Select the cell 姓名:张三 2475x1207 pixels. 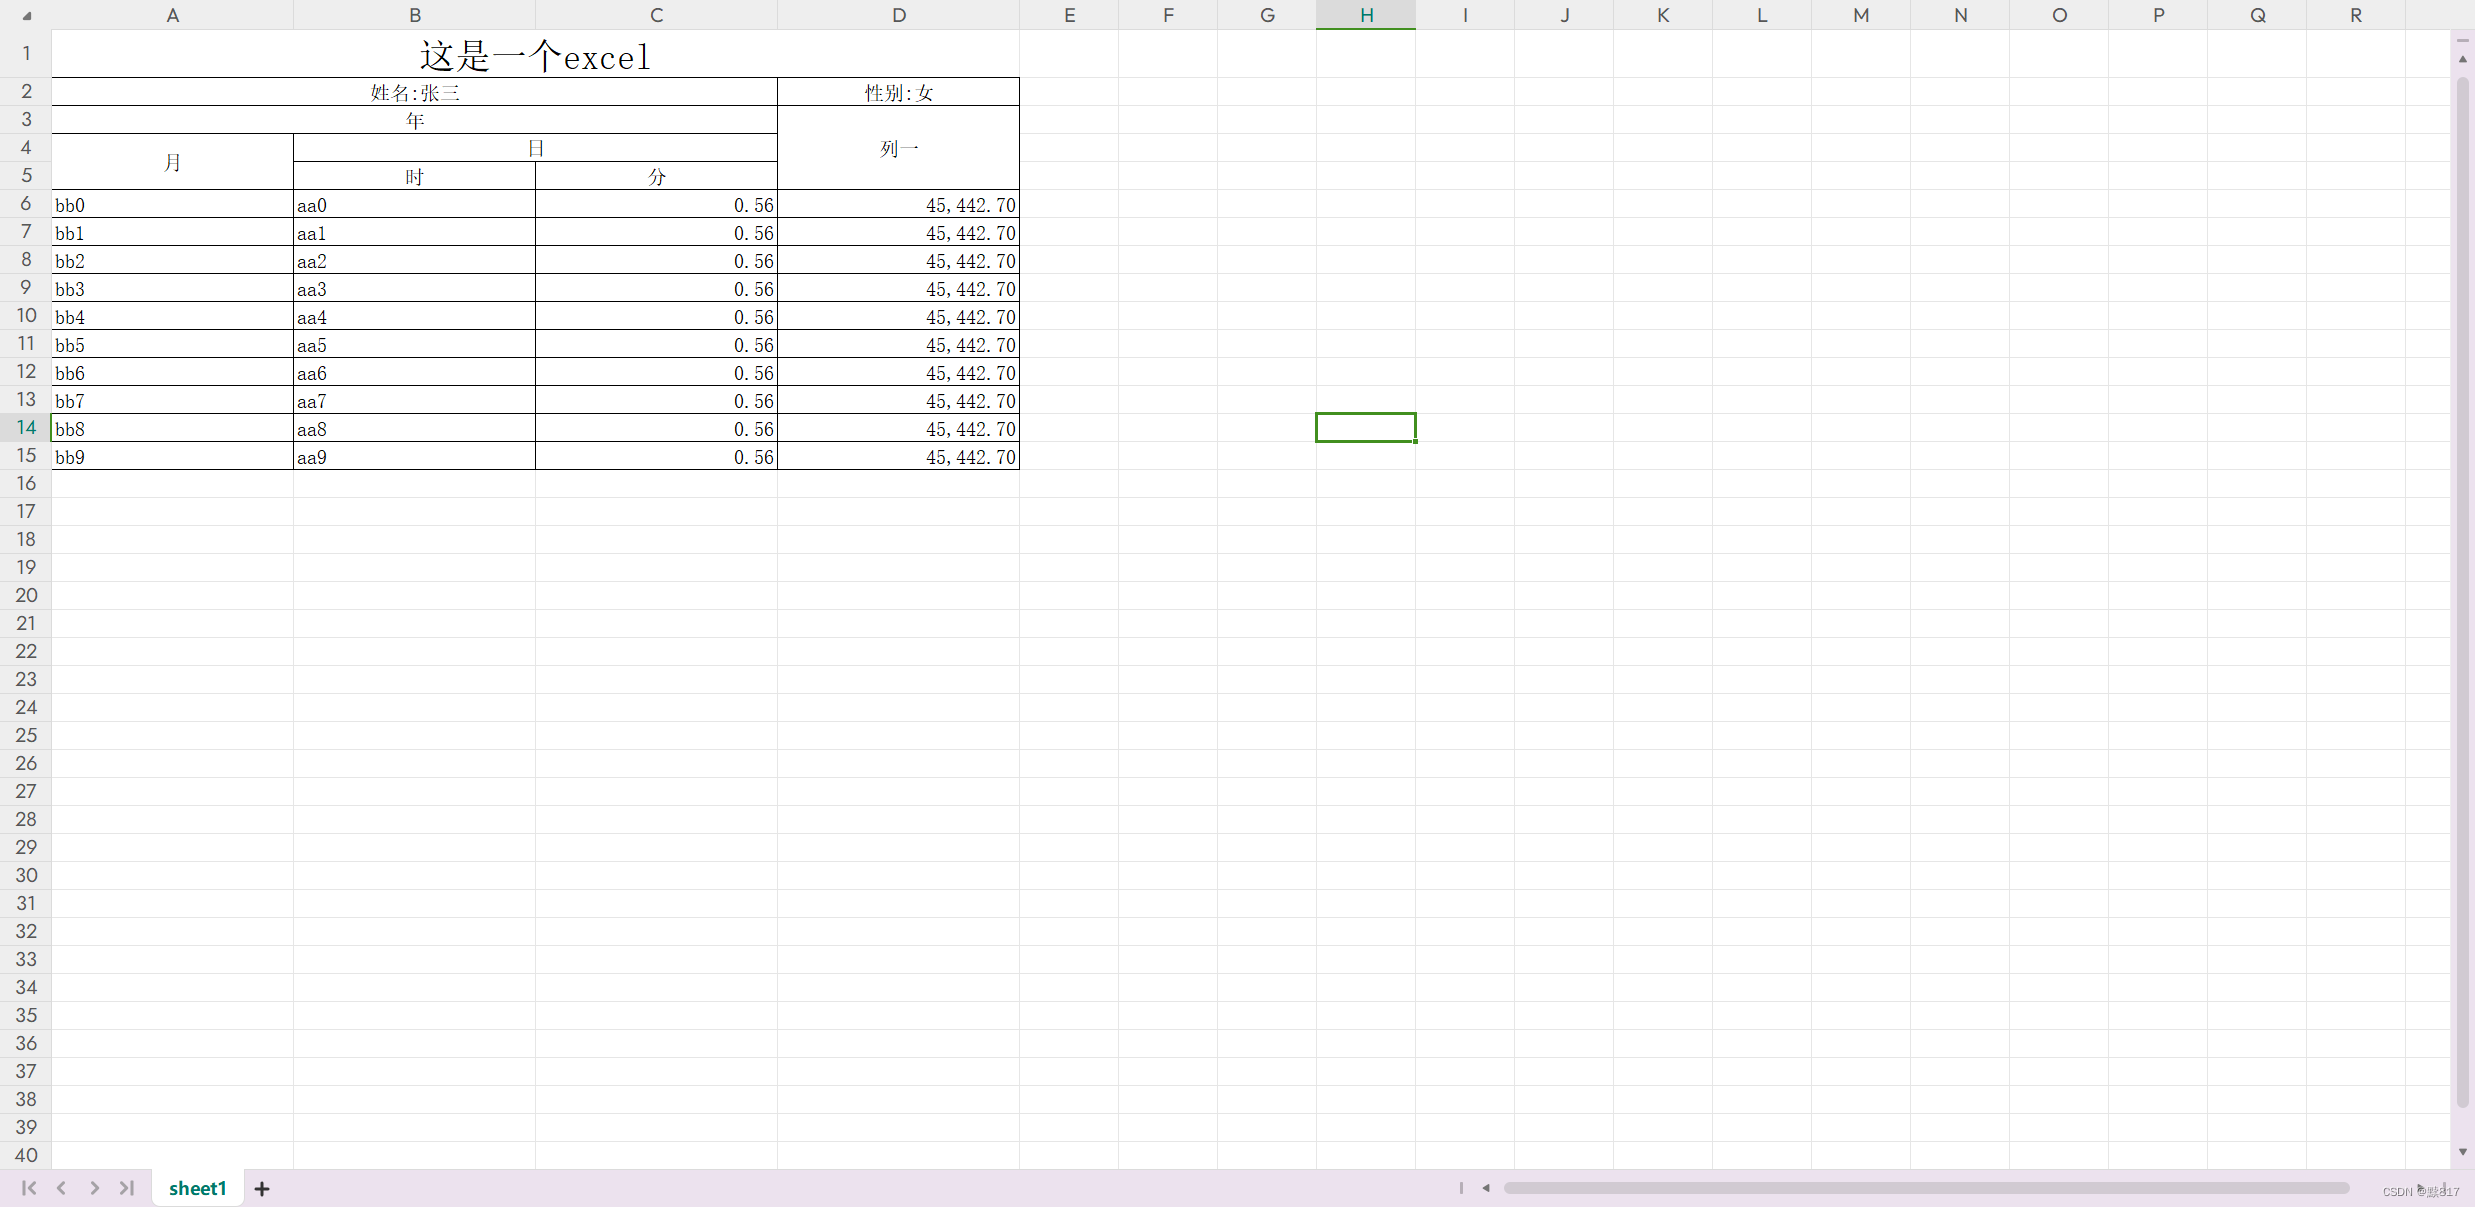point(414,92)
